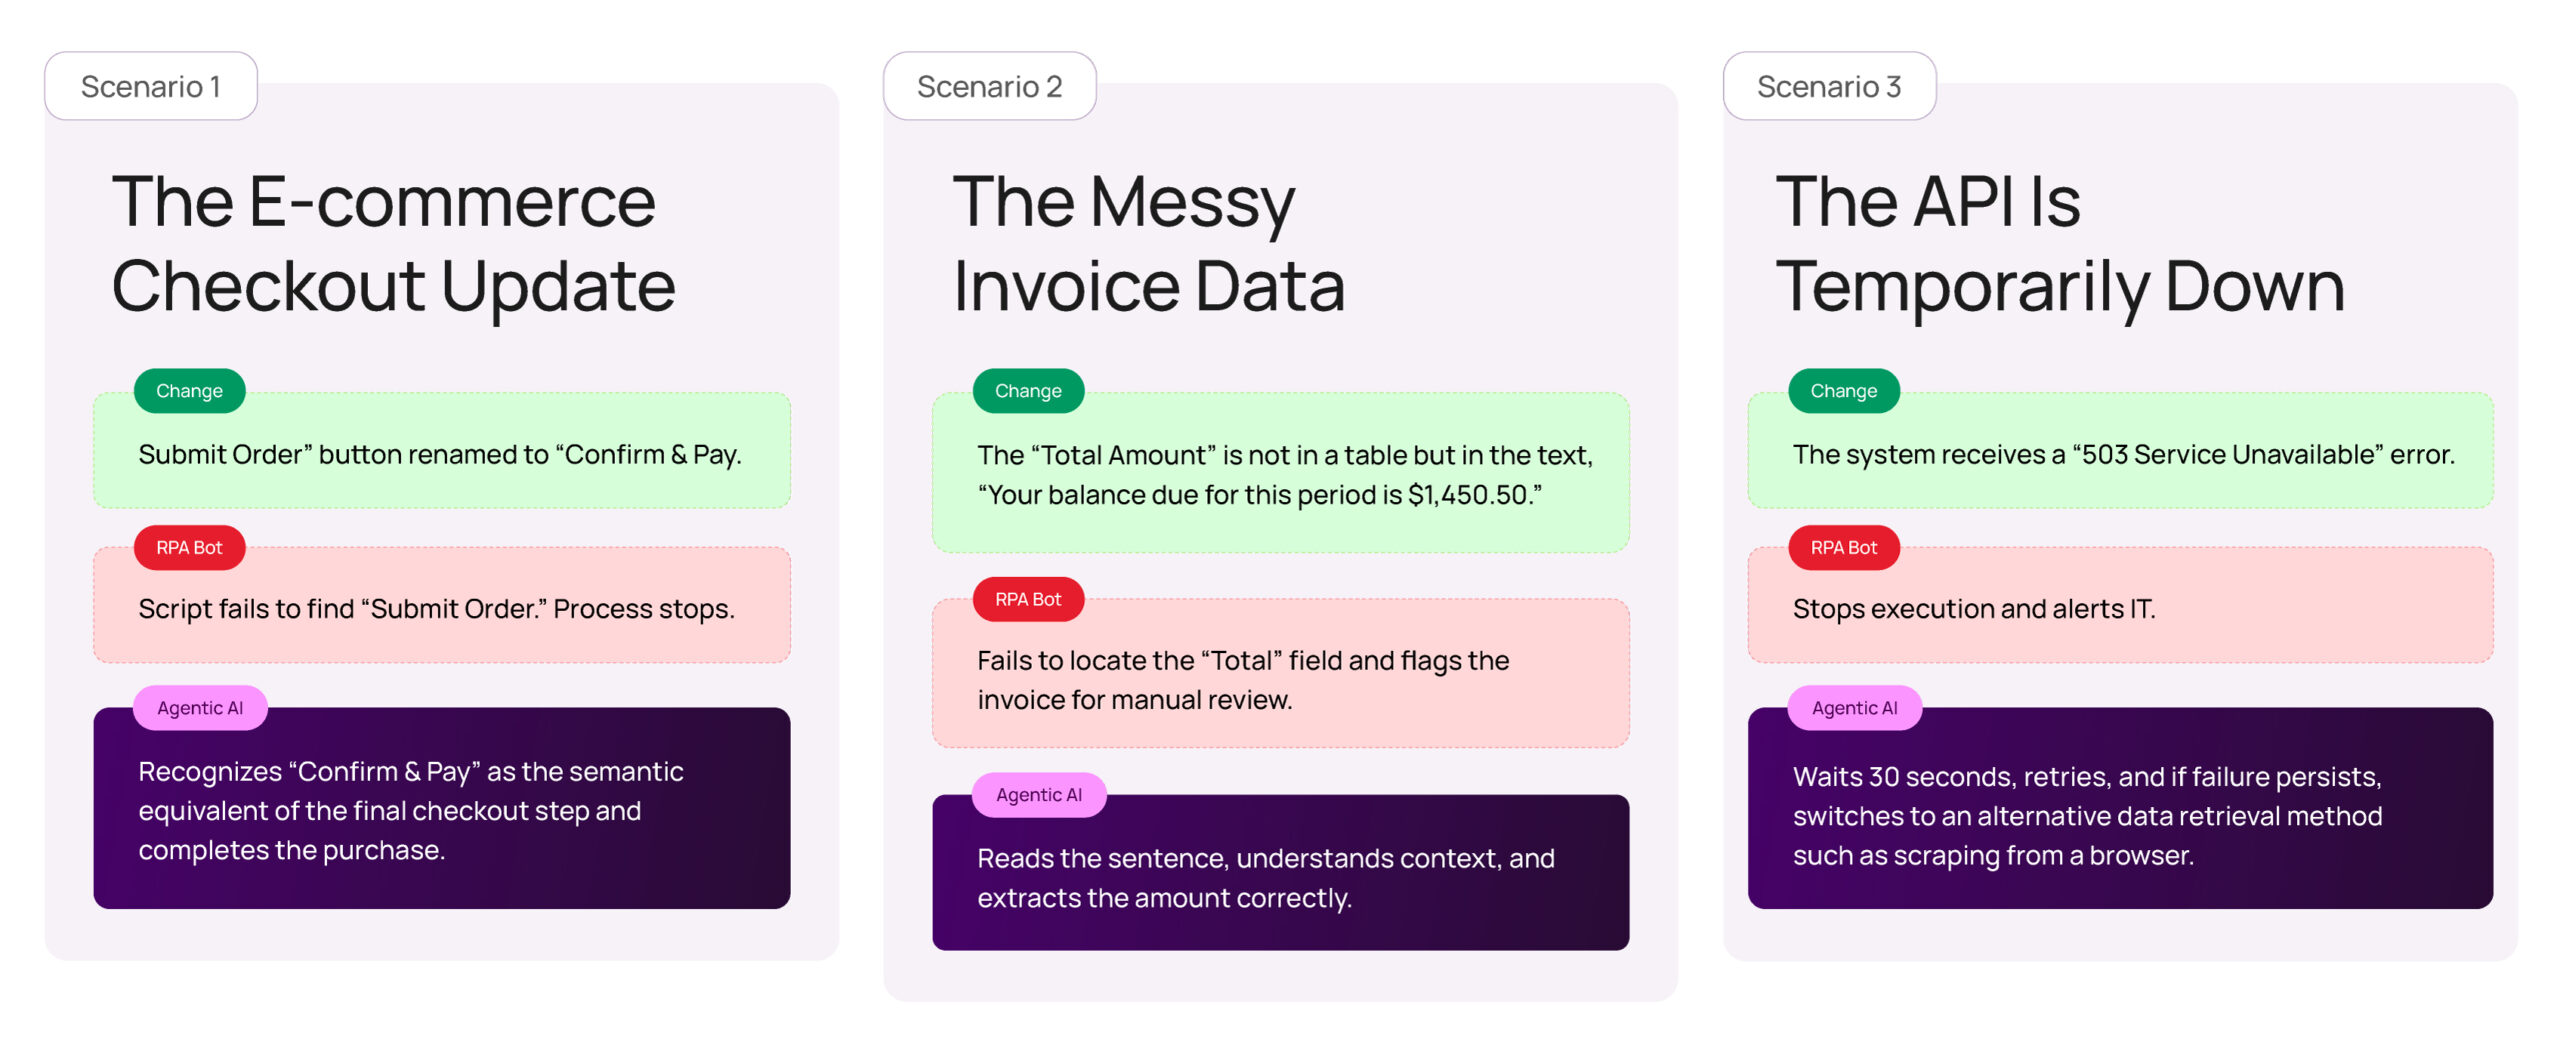Image resolution: width=2560 pixels, height=1051 pixels.
Task: Open the Scenario 3 tab label
Action: tap(1828, 87)
